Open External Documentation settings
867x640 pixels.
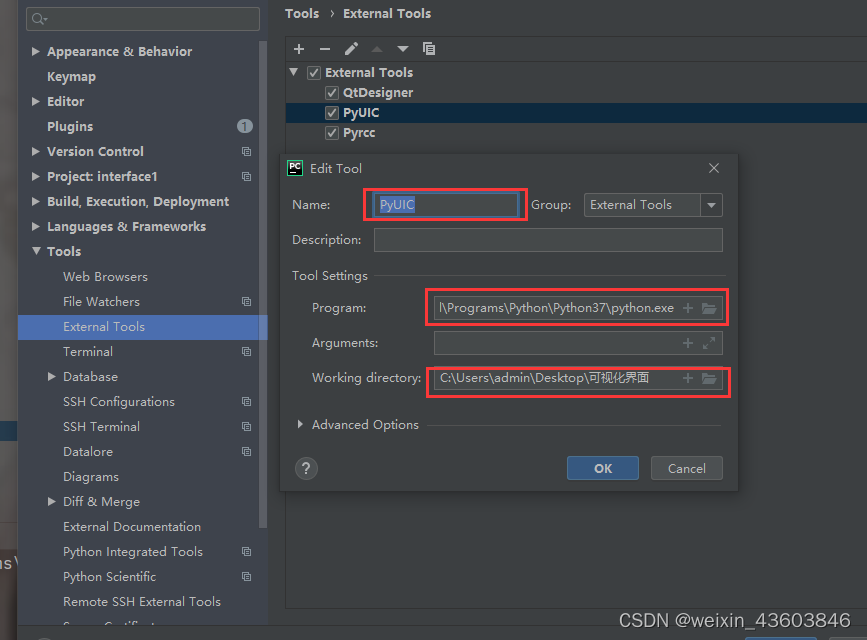[x=132, y=527]
